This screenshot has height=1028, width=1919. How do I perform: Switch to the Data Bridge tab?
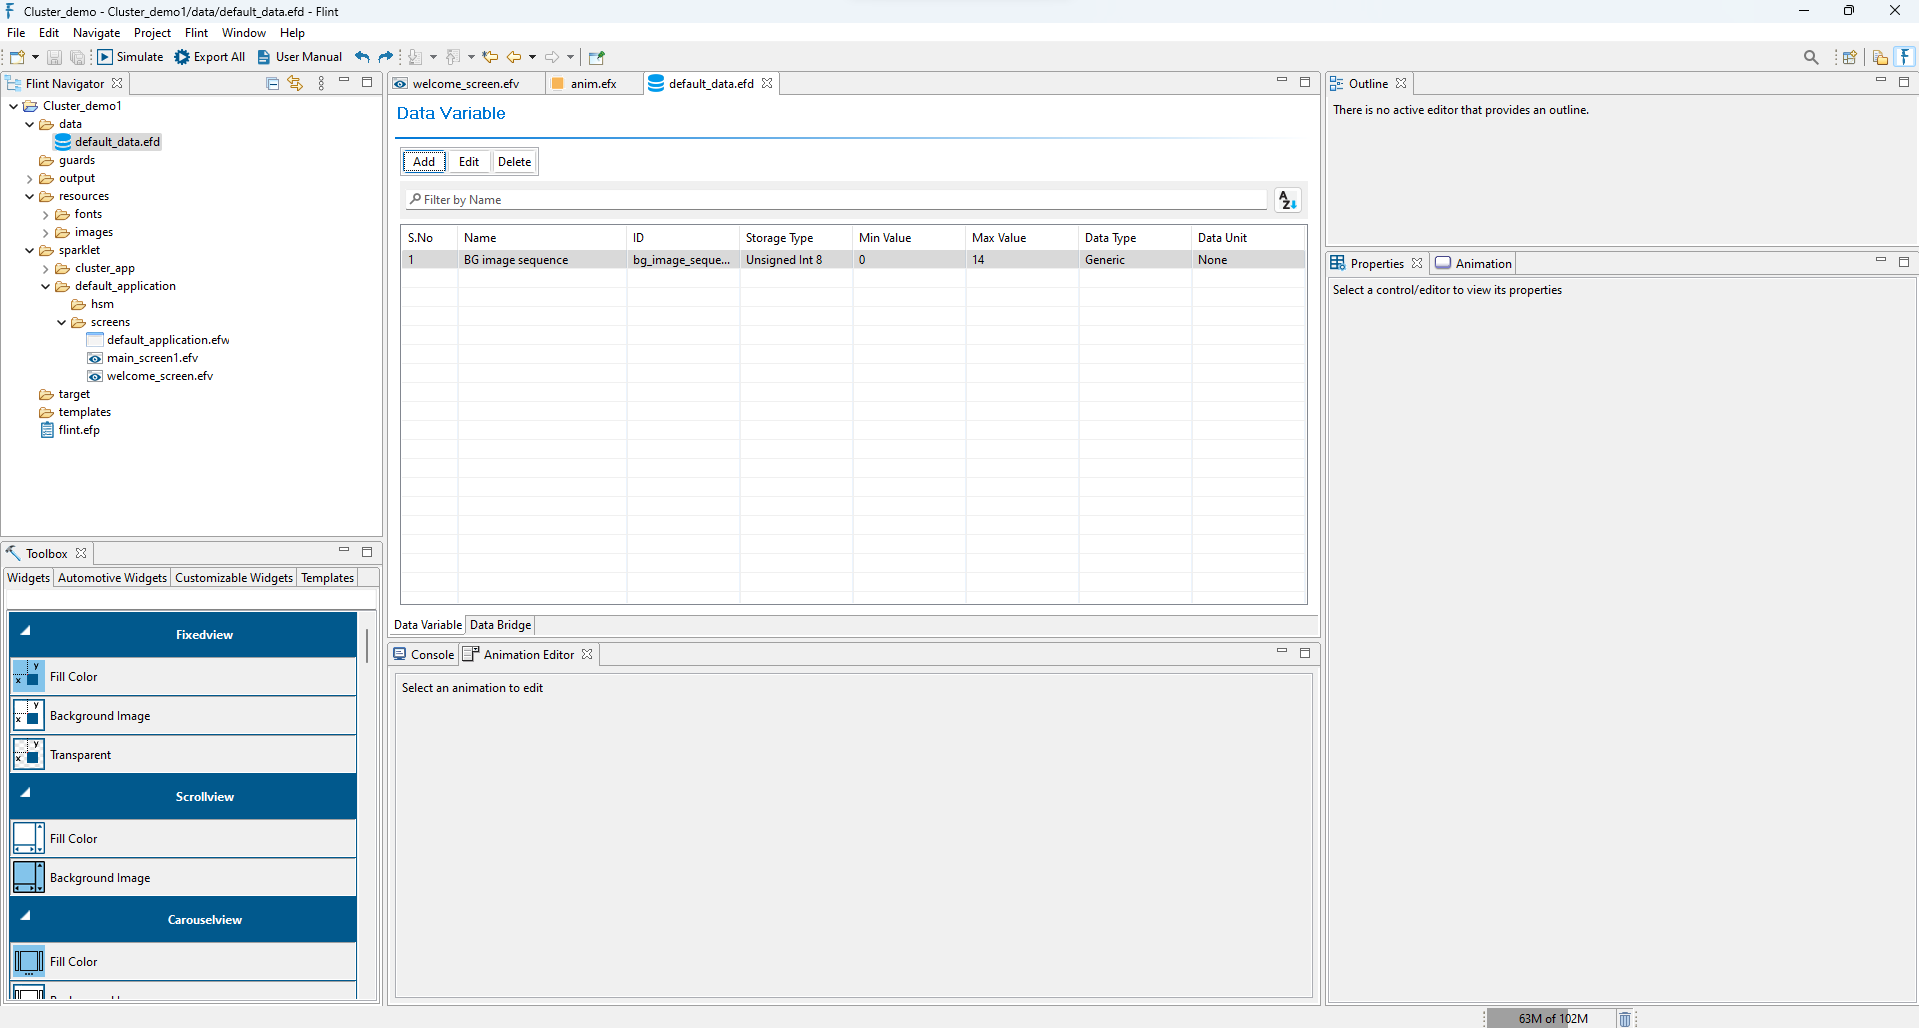click(x=499, y=625)
